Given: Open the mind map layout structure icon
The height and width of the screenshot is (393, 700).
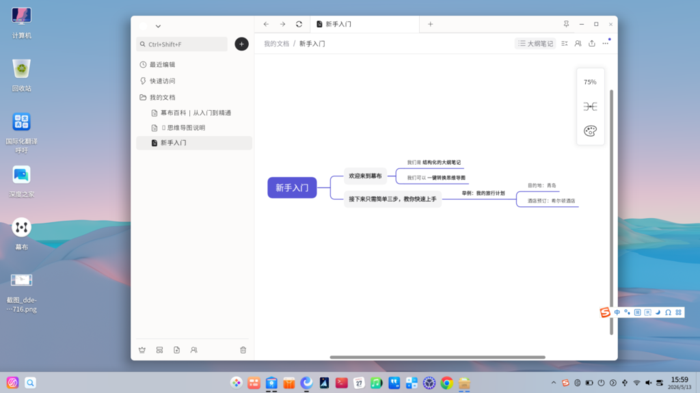Looking at the screenshot, I should [x=590, y=106].
